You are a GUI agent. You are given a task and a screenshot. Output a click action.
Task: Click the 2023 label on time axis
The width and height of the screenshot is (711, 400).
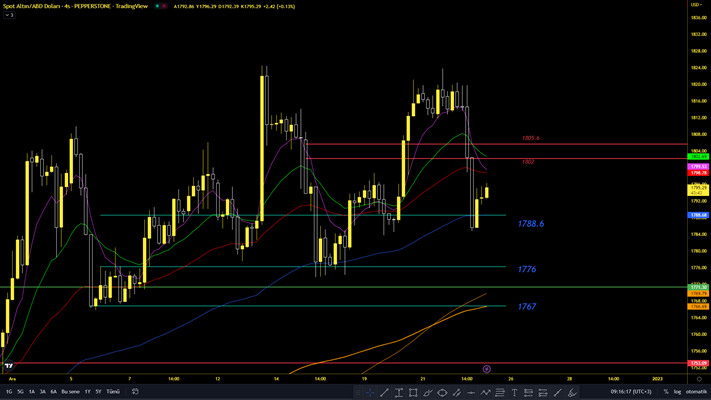click(657, 379)
